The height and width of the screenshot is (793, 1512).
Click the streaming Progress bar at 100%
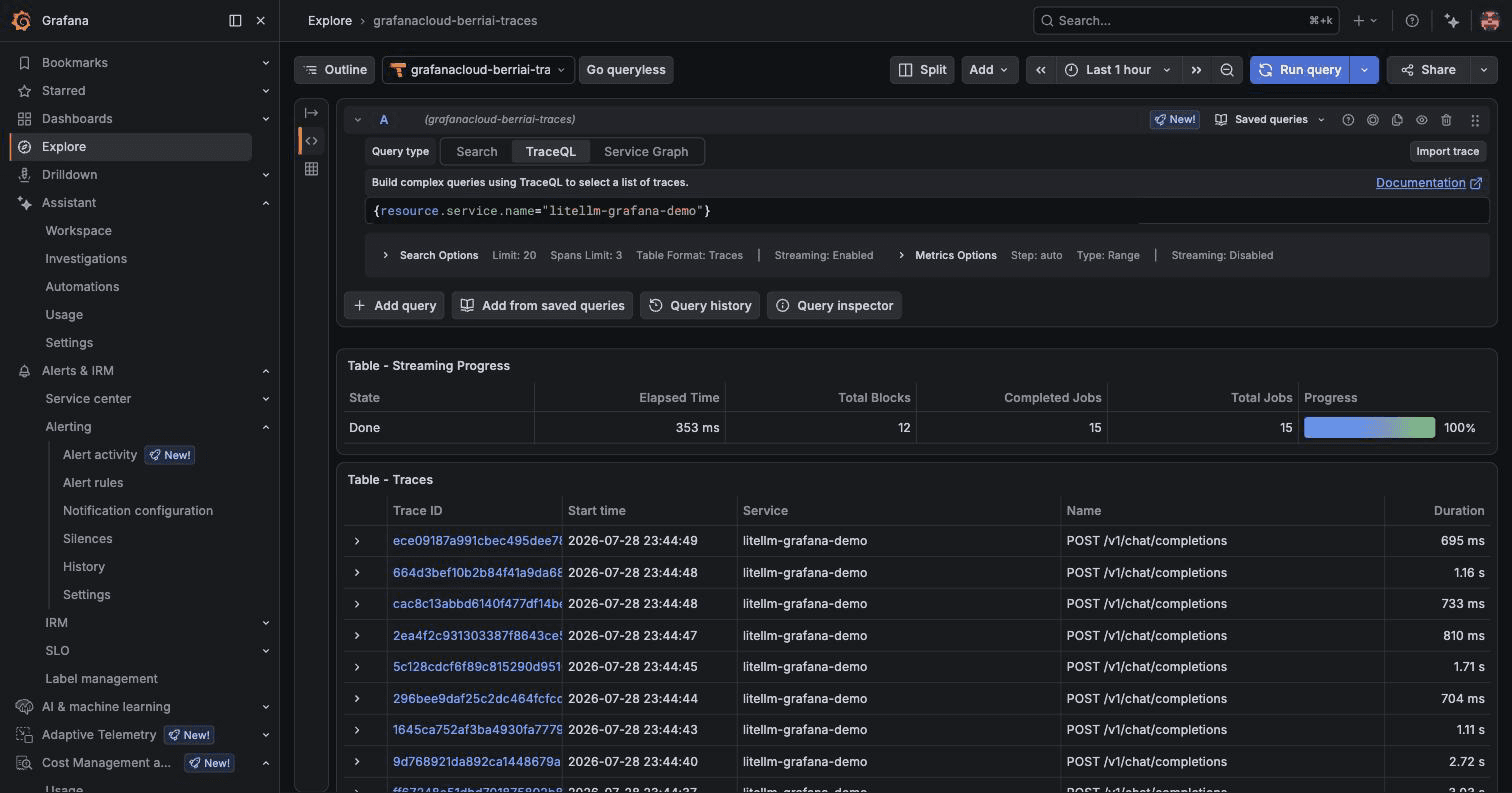[x=1369, y=428]
